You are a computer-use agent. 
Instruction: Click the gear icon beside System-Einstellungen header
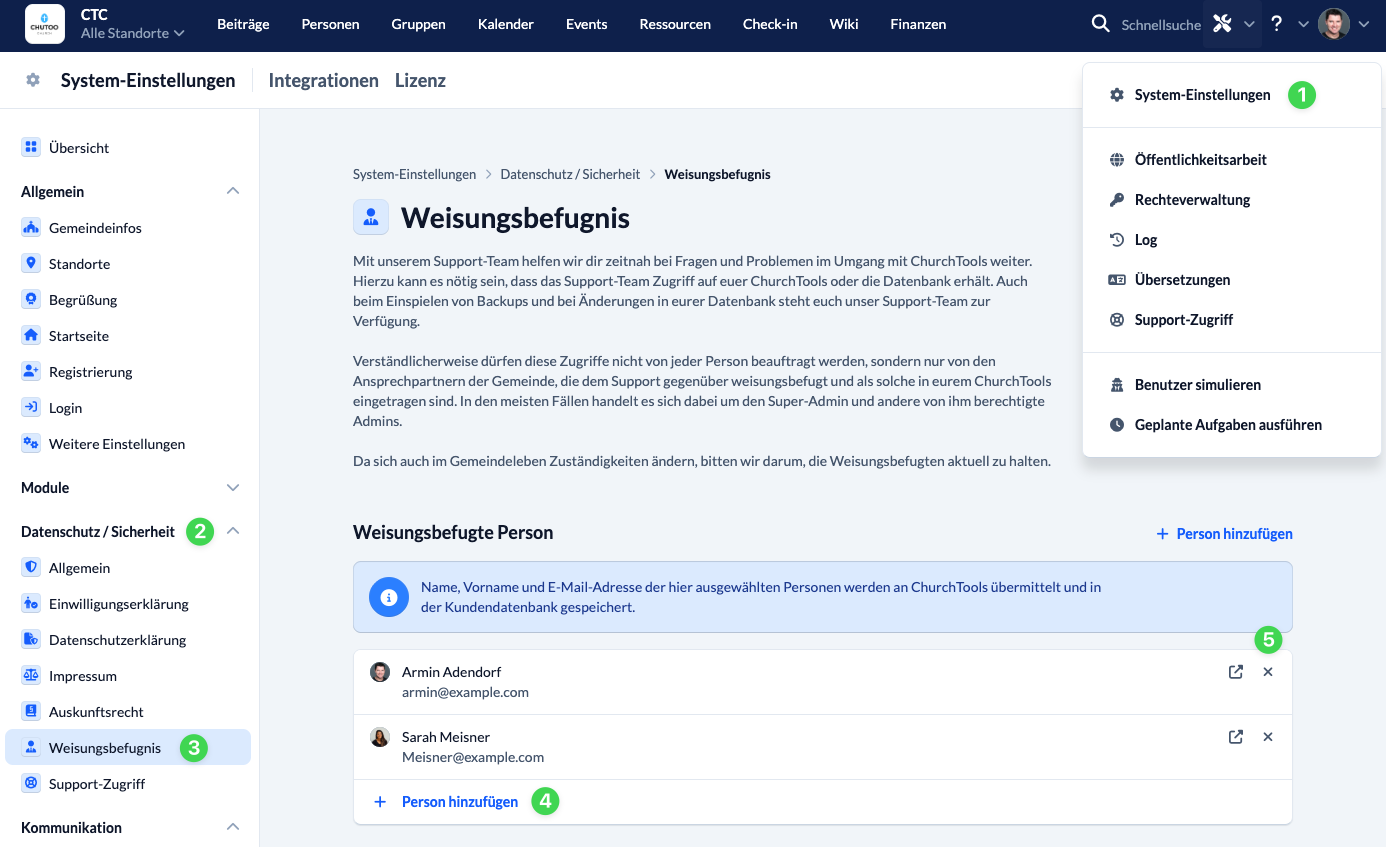[x=32, y=79]
